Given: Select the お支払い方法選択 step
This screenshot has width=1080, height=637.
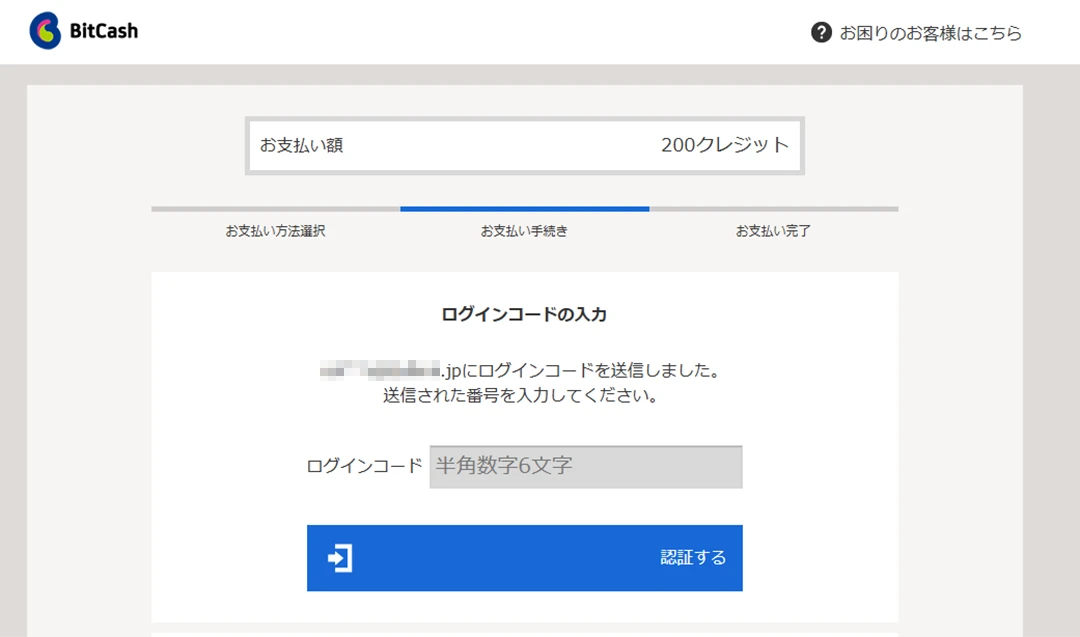Looking at the screenshot, I should (x=275, y=231).
